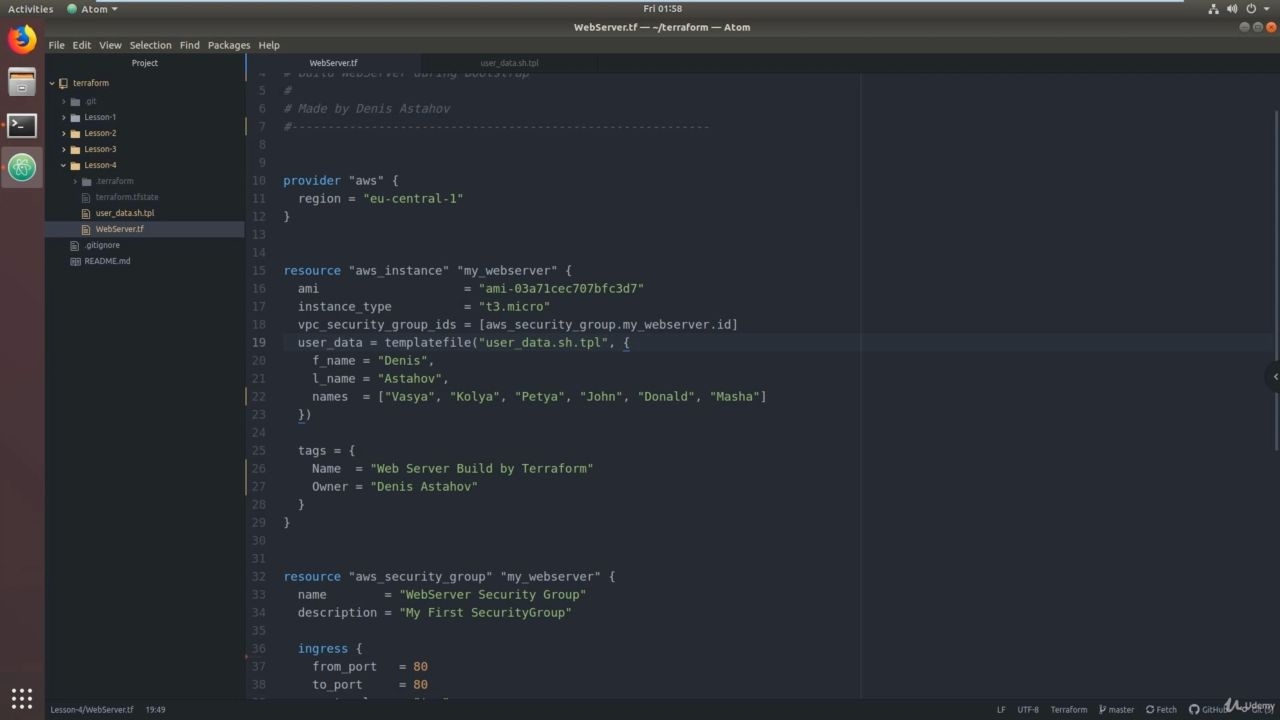Change UTF-8 encoding in status bar
The height and width of the screenshot is (720, 1280).
(1028, 709)
